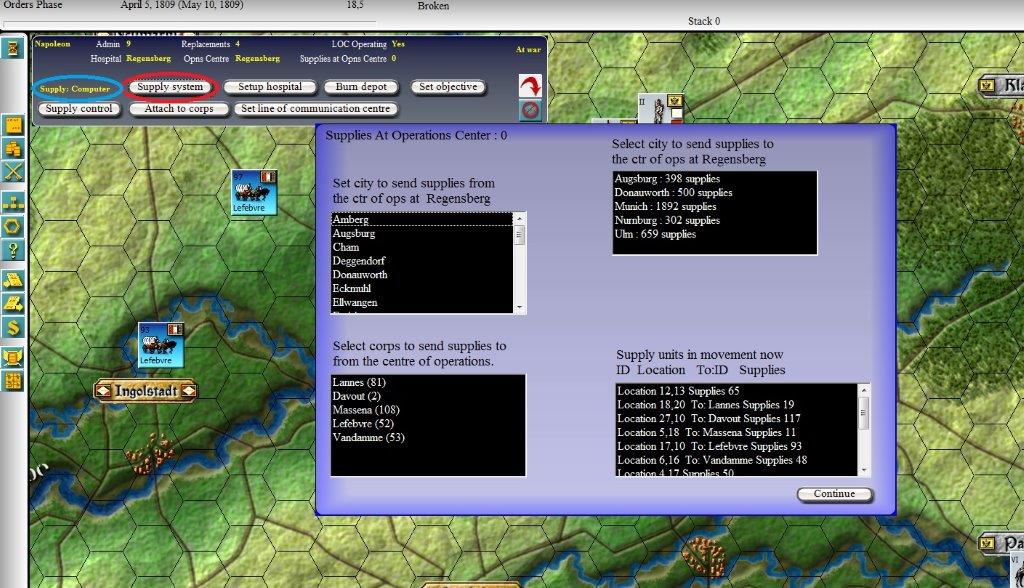Select Ulm : 659 supplies entry
The width and height of the screenshot is (1024, 588).
click(714, 234)
